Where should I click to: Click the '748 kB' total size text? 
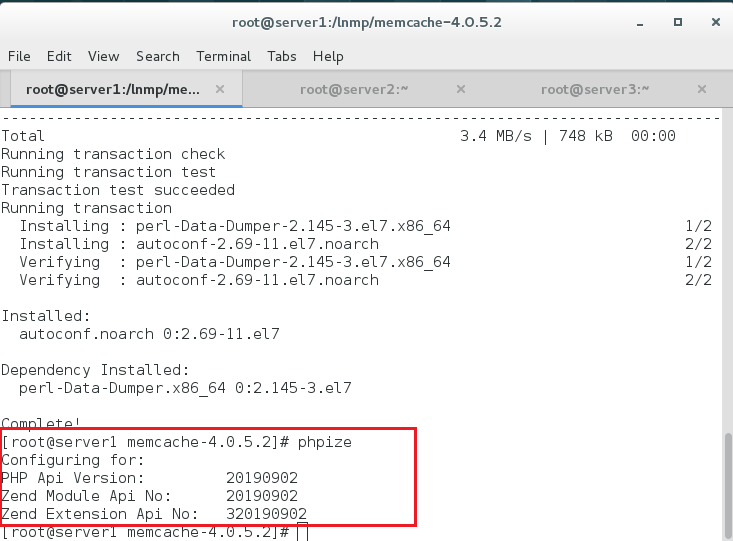(585, 136)
